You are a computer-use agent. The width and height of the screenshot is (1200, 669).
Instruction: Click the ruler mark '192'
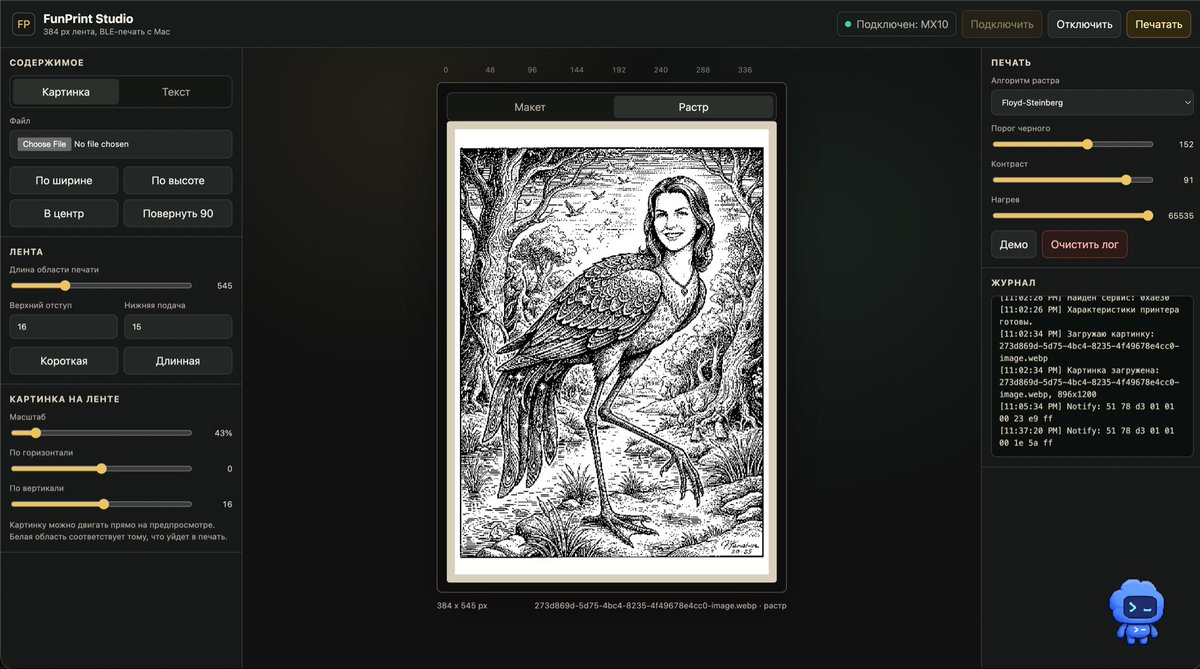618,71
